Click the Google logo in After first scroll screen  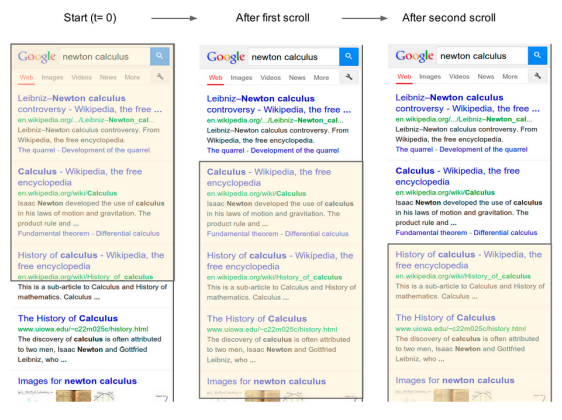click(226, 57)
